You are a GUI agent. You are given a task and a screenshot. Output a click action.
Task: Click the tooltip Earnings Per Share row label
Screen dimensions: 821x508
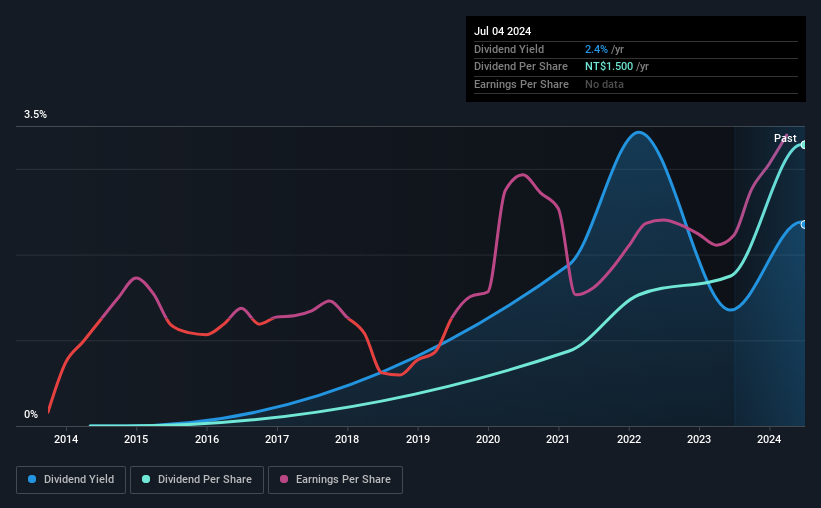click(522, 84)
